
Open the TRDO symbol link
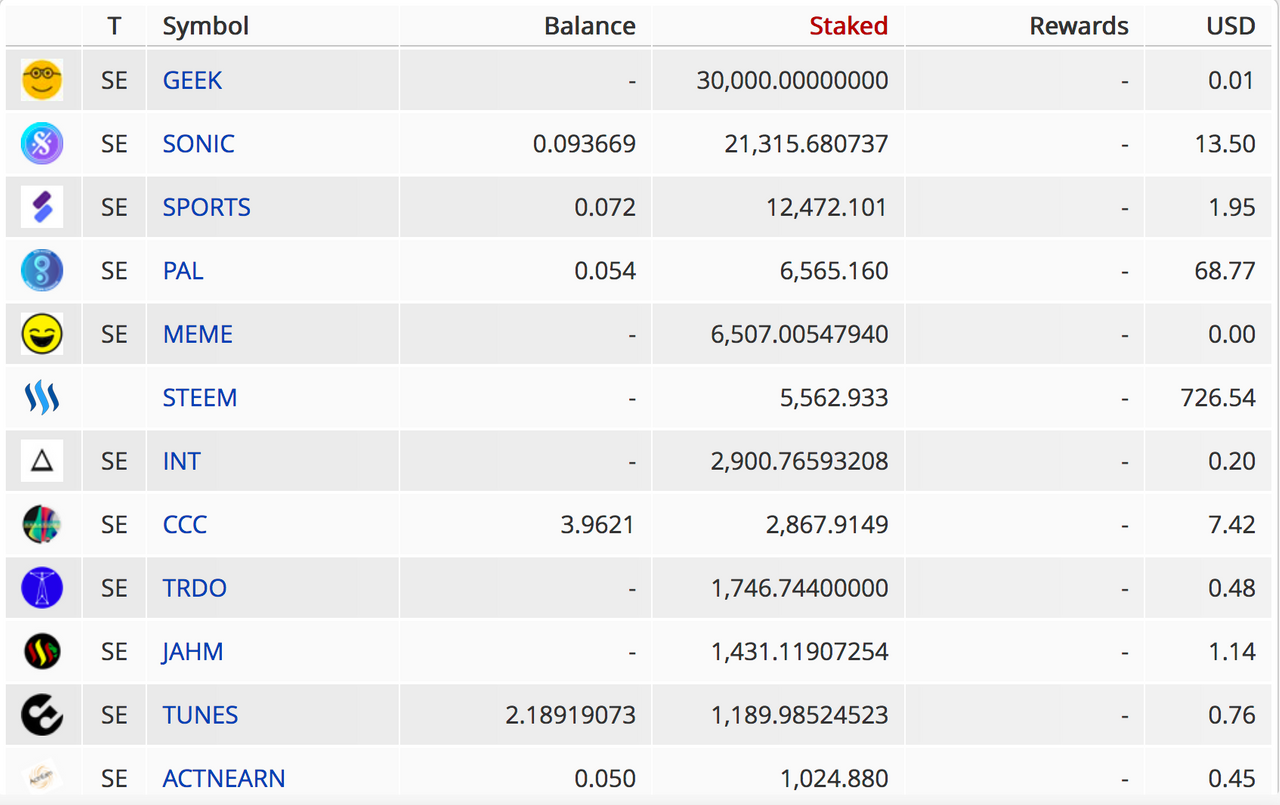pyautogui.click(x=194, y=588)
